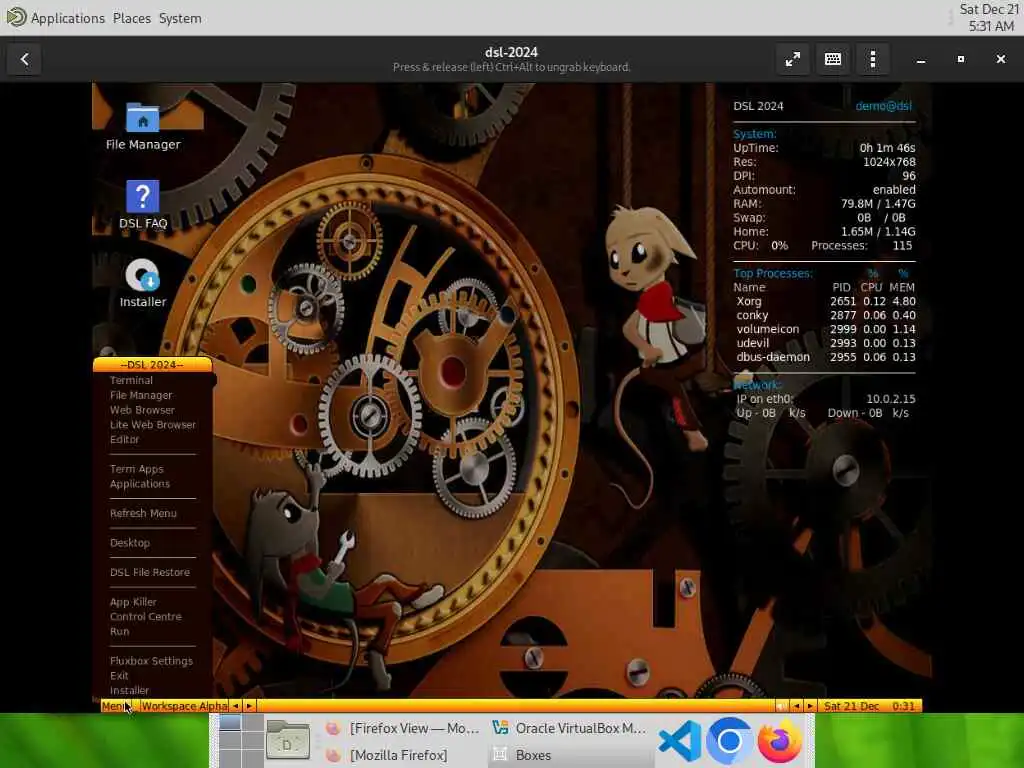Viewport: 1024px width, 768px height.
Task: Click the dbus-daemon process row
Action: pos(825,357)
